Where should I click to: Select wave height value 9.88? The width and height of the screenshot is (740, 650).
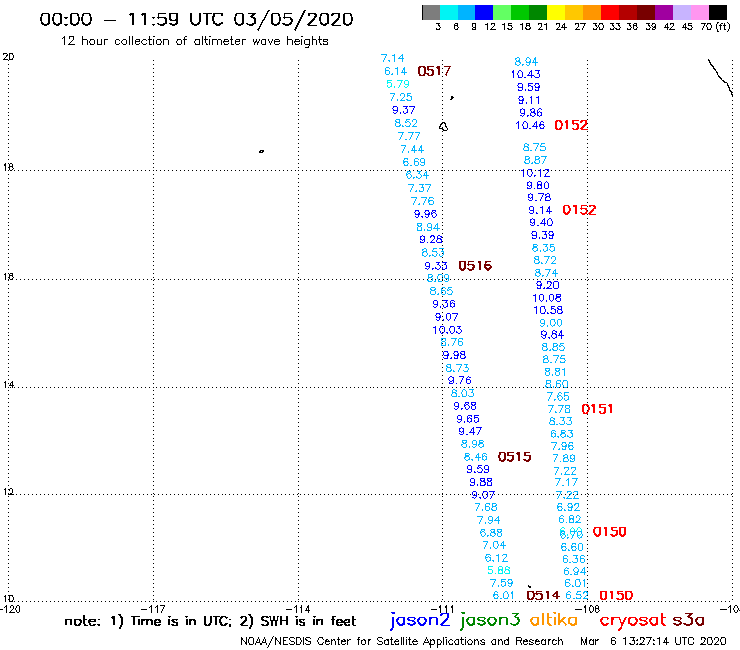coord(481,482)
